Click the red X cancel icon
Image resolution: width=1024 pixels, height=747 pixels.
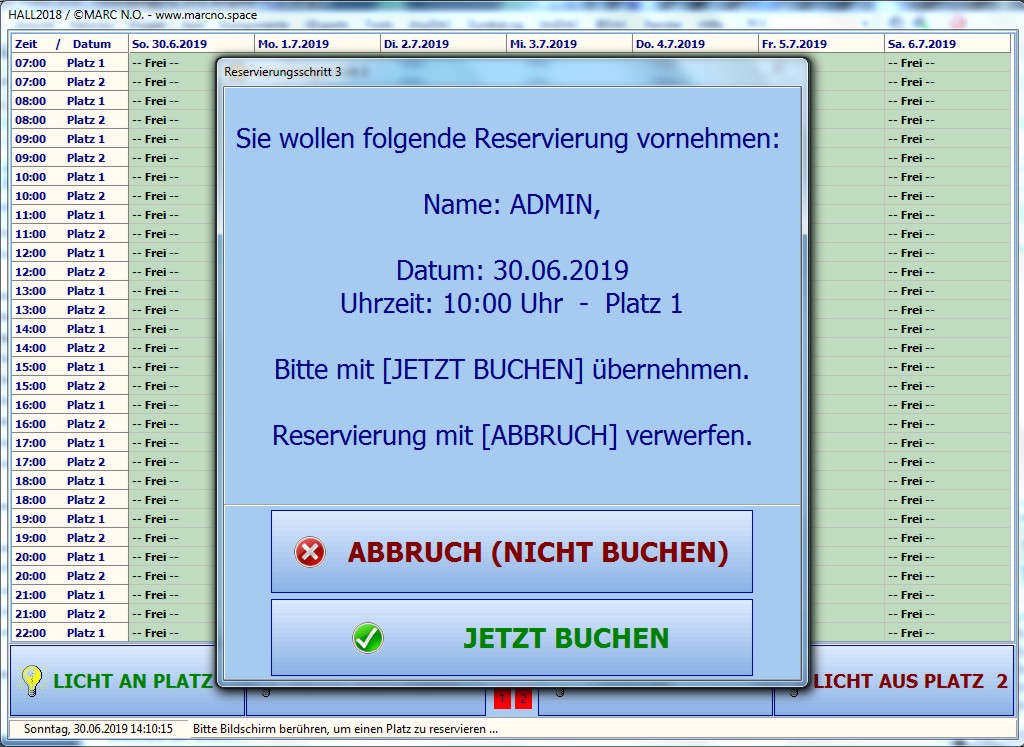coord(310,552)
